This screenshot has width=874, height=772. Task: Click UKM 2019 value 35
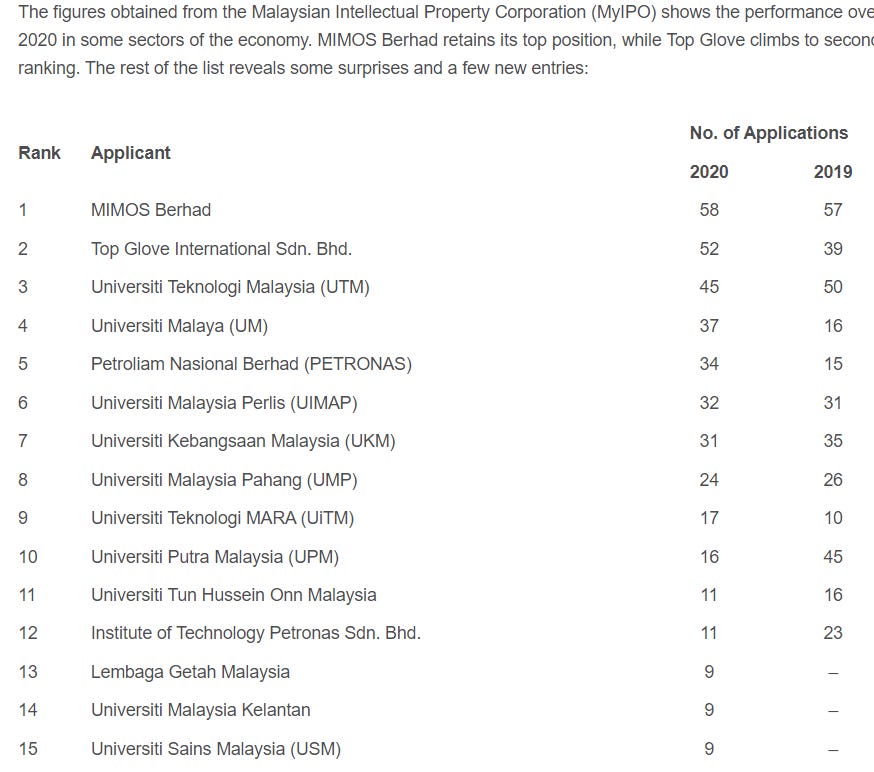tap(833, 441)
